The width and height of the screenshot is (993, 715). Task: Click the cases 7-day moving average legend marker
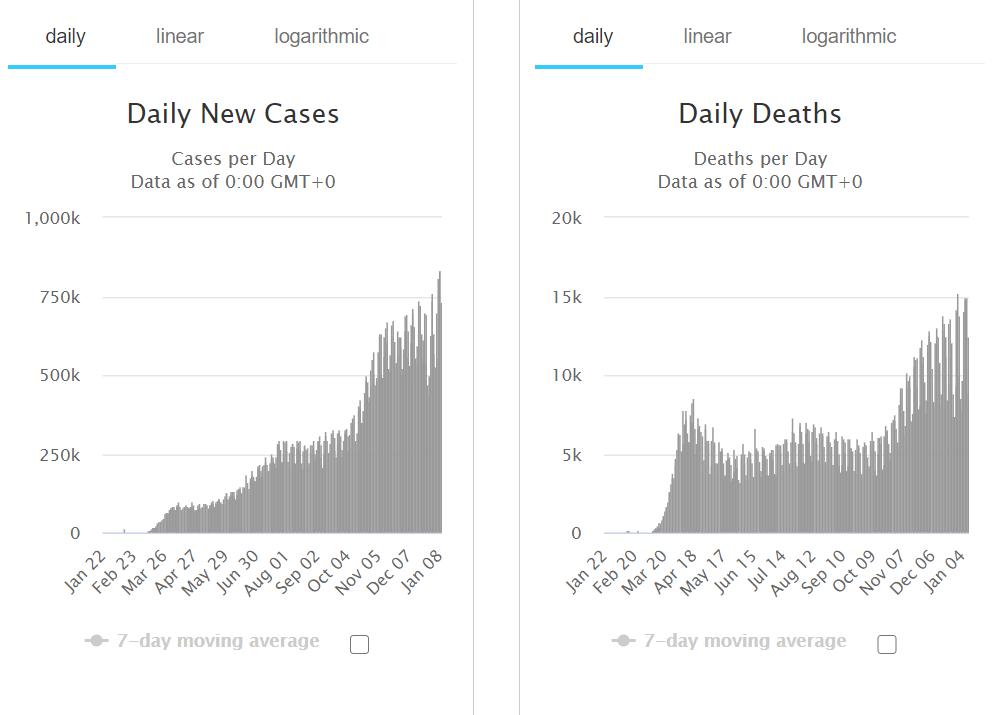96,641
